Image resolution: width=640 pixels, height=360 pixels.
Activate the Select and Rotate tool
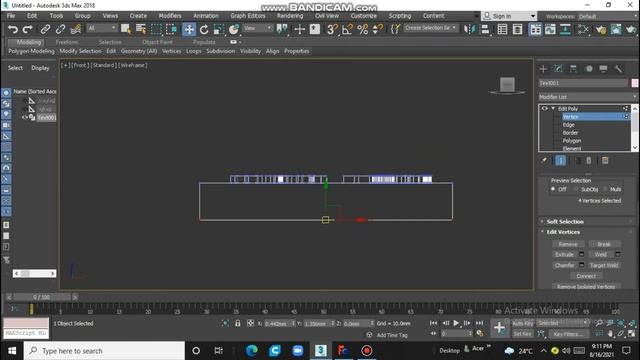(204, 29)
